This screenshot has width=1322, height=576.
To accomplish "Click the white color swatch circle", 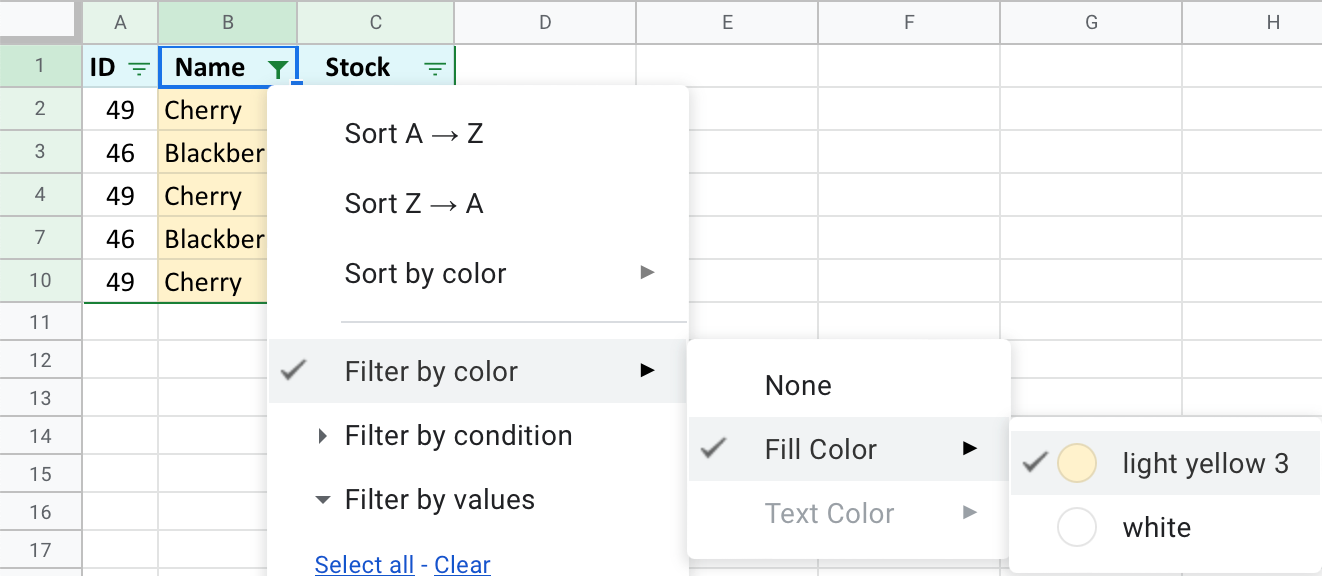I will coord(1077,527).
